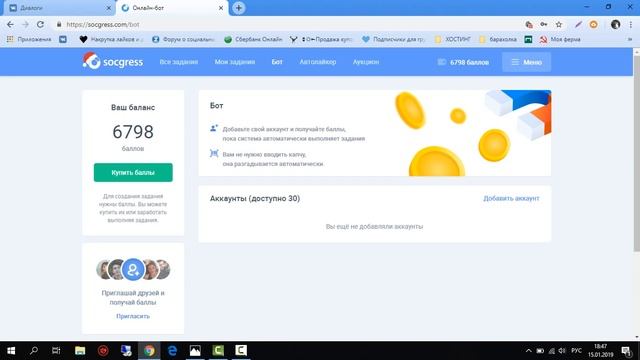640x360 pixels.
Task: Expand the hidden bookmarks chevron
Action: 630,39
